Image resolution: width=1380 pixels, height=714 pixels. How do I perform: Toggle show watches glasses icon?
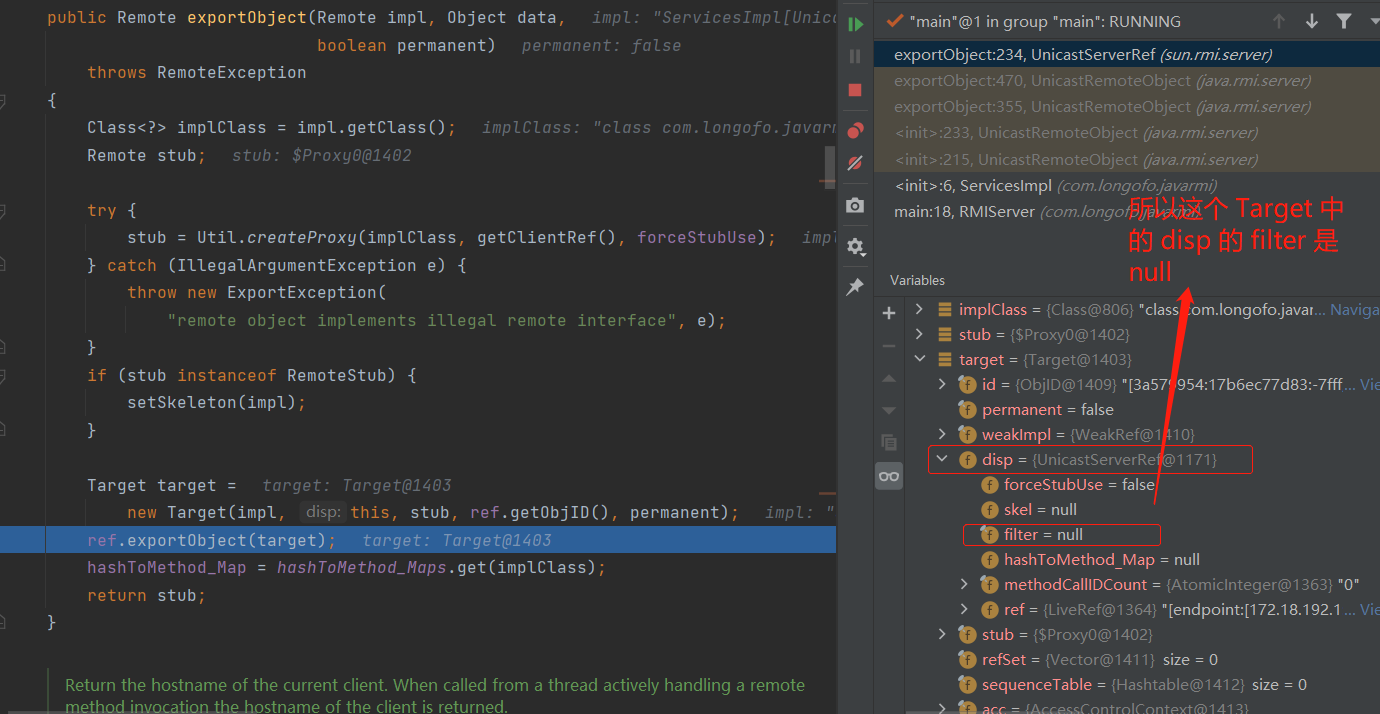pyautogui.click(x=889, y=476)
